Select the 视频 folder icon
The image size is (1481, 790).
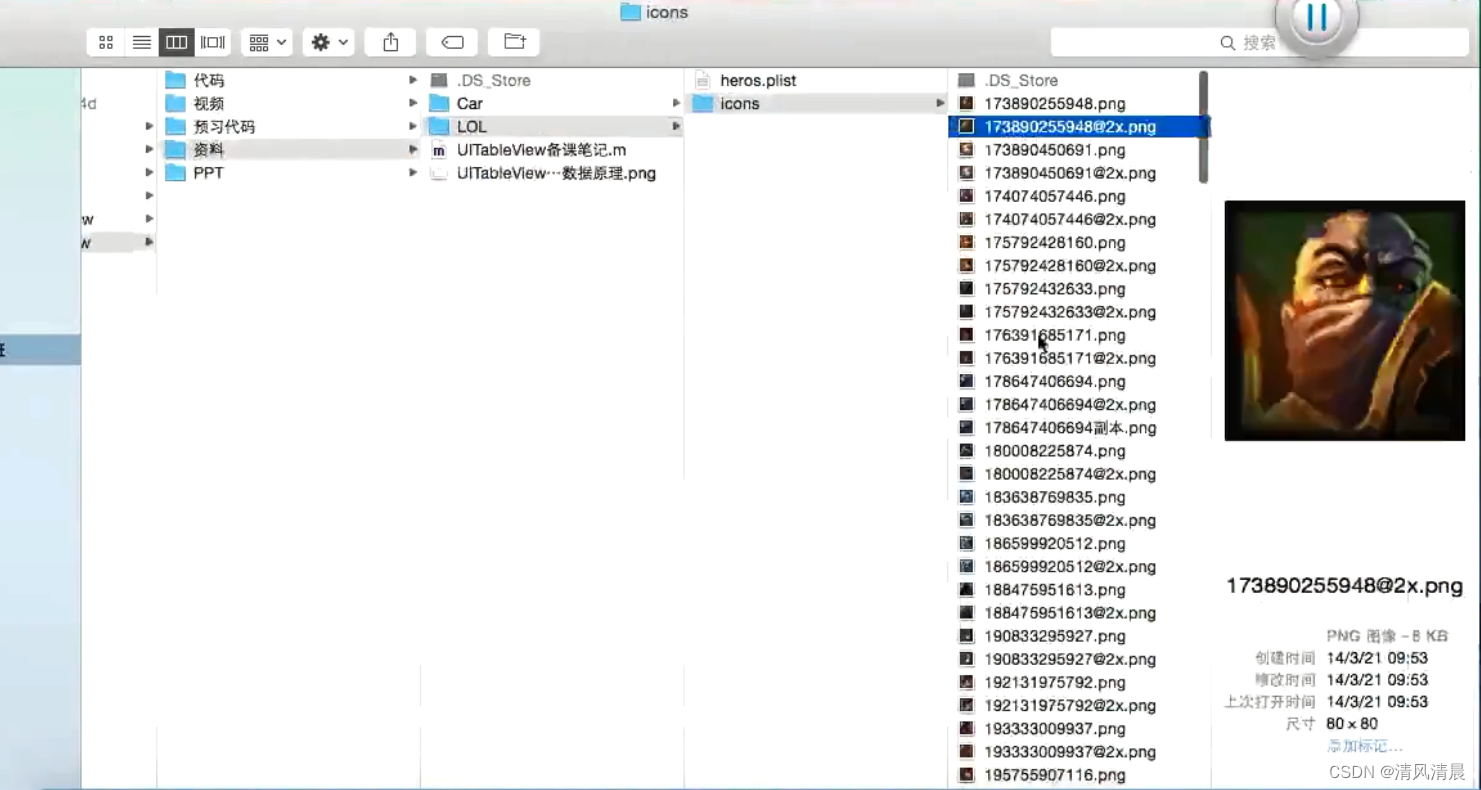click(x=176, y=103)
